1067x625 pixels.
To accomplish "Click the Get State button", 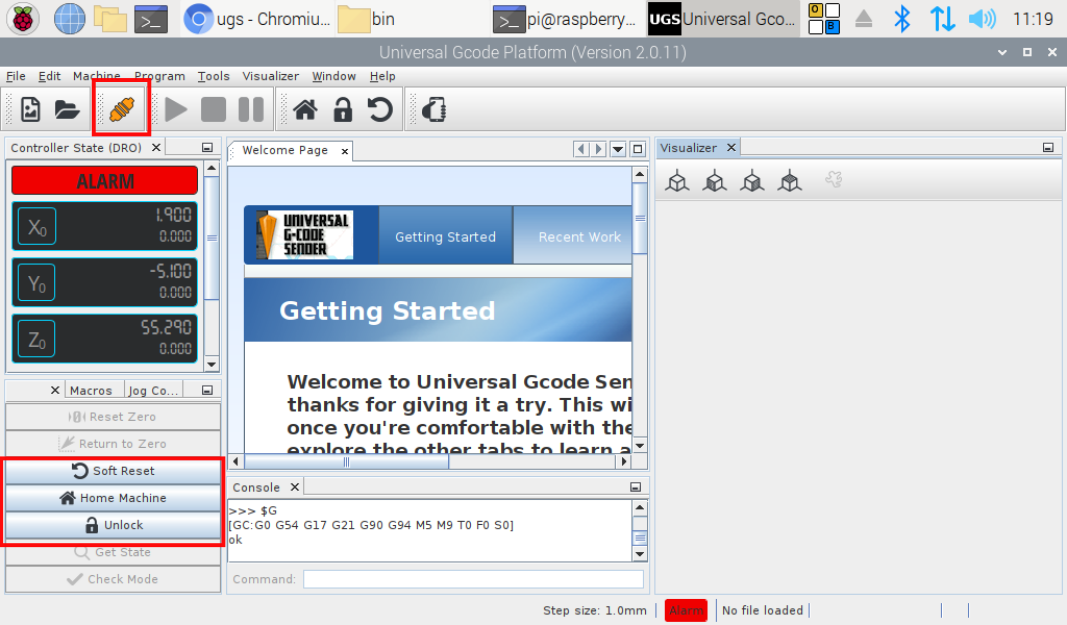I will pos(113,552).
